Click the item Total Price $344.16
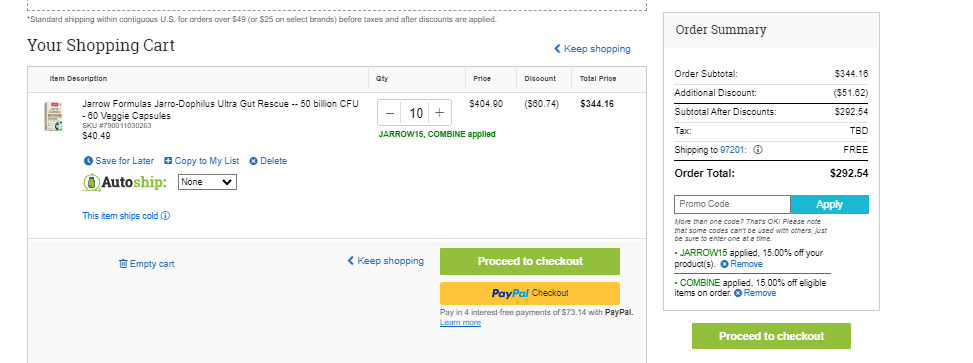 pos(597,104)
